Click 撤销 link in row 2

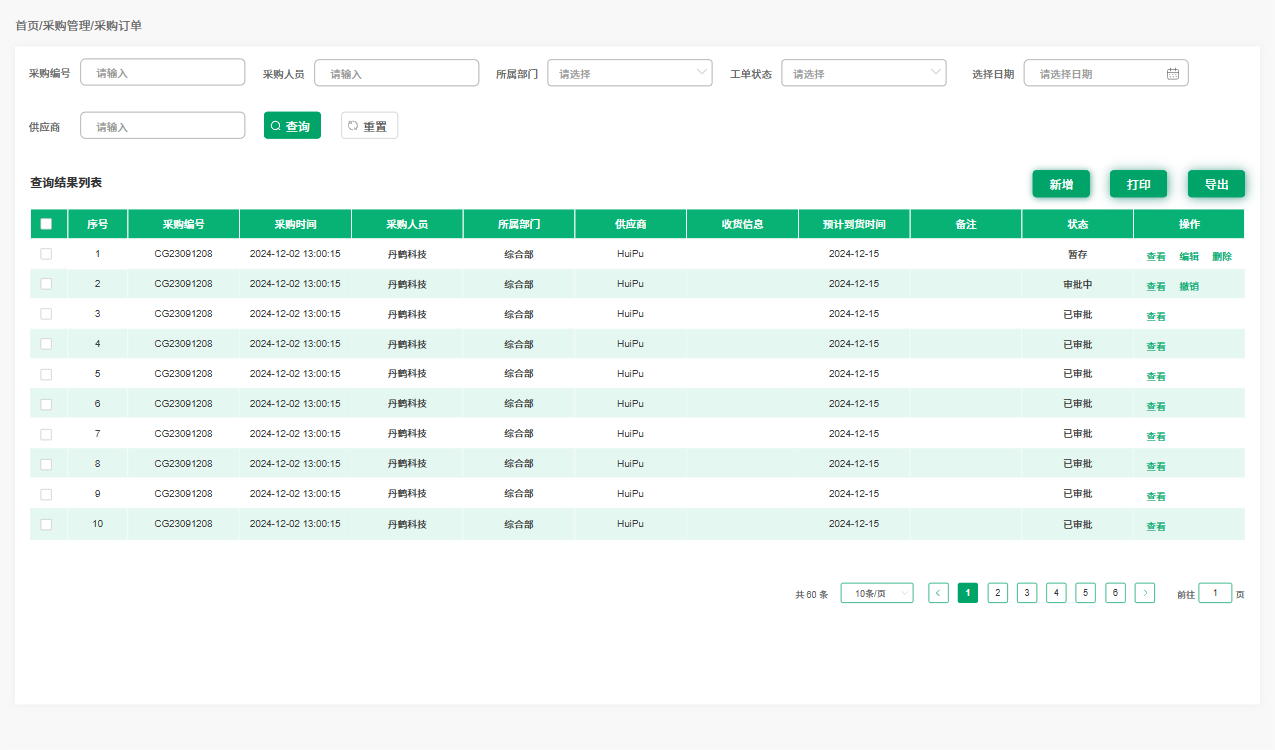click(1189, 286)
